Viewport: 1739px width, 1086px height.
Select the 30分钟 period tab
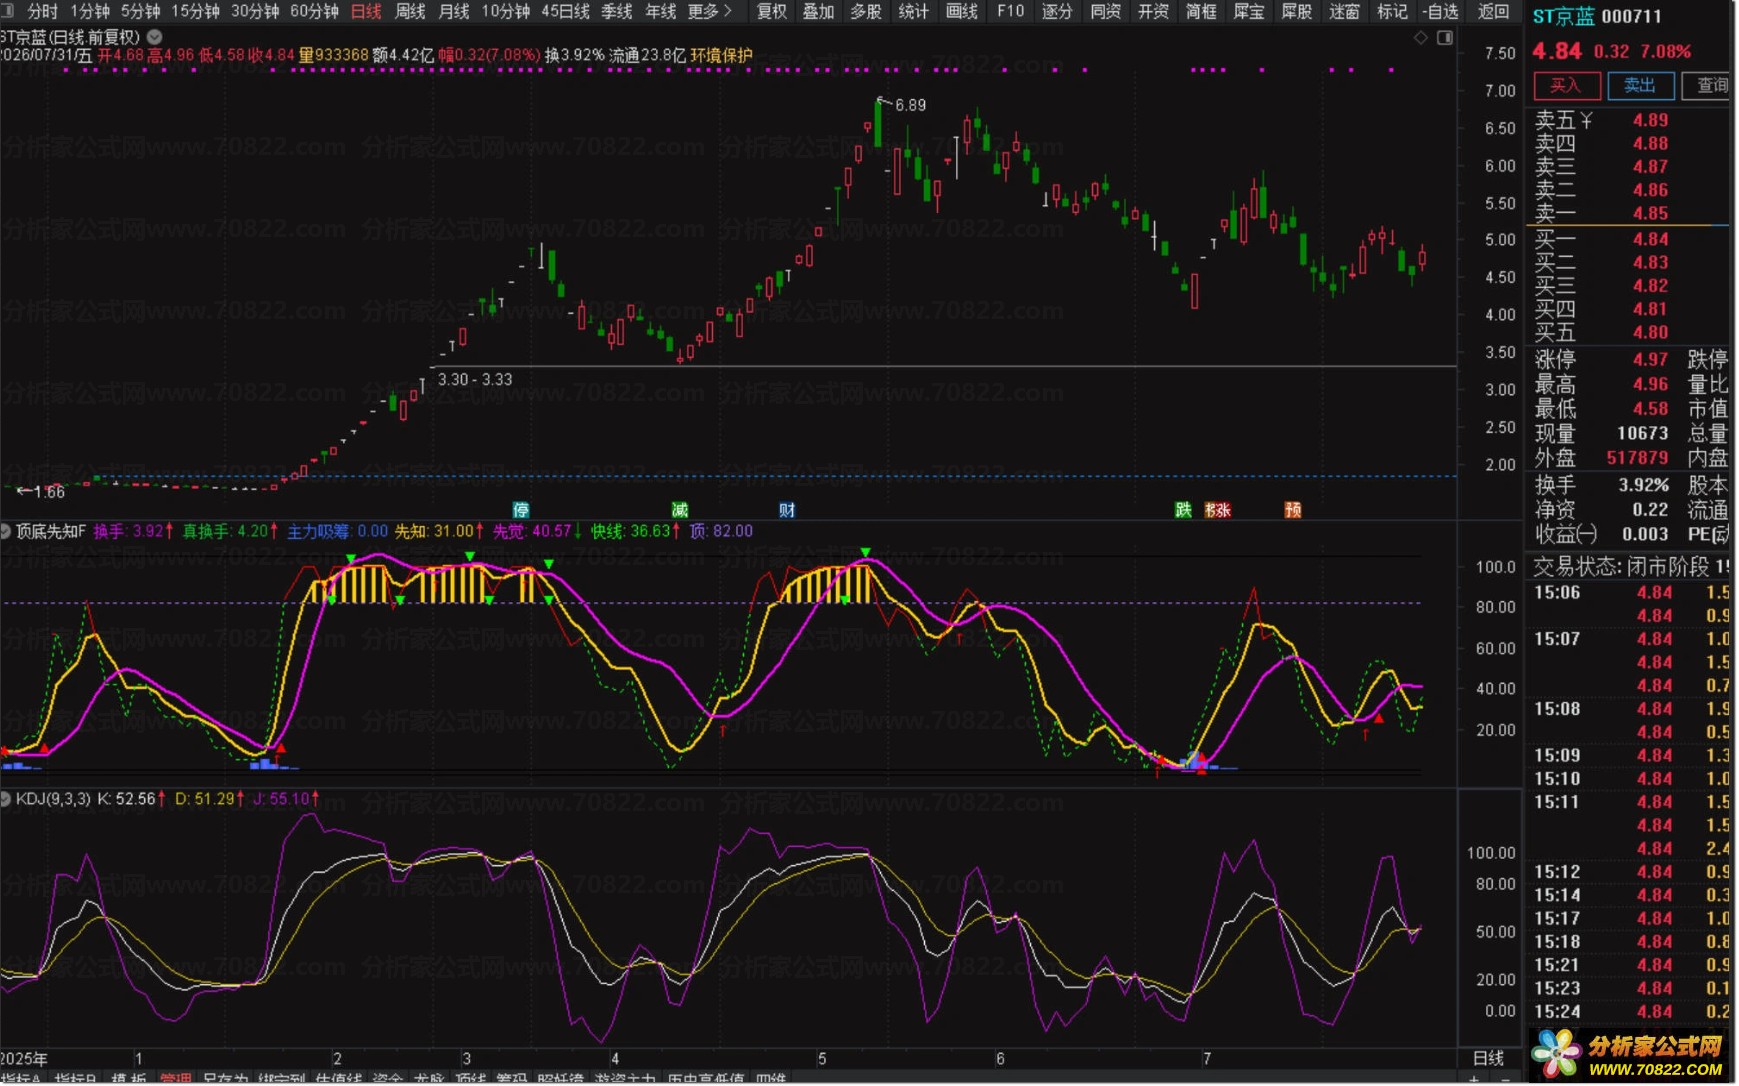point(255,11)
